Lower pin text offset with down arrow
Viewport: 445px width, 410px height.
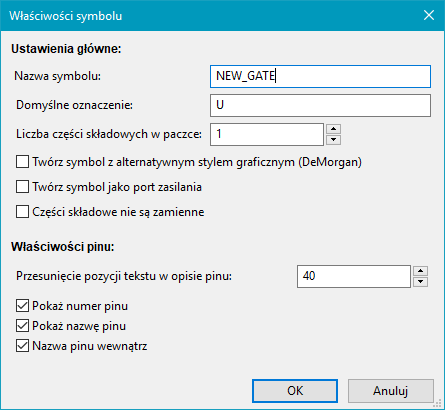tap(420, 282)
